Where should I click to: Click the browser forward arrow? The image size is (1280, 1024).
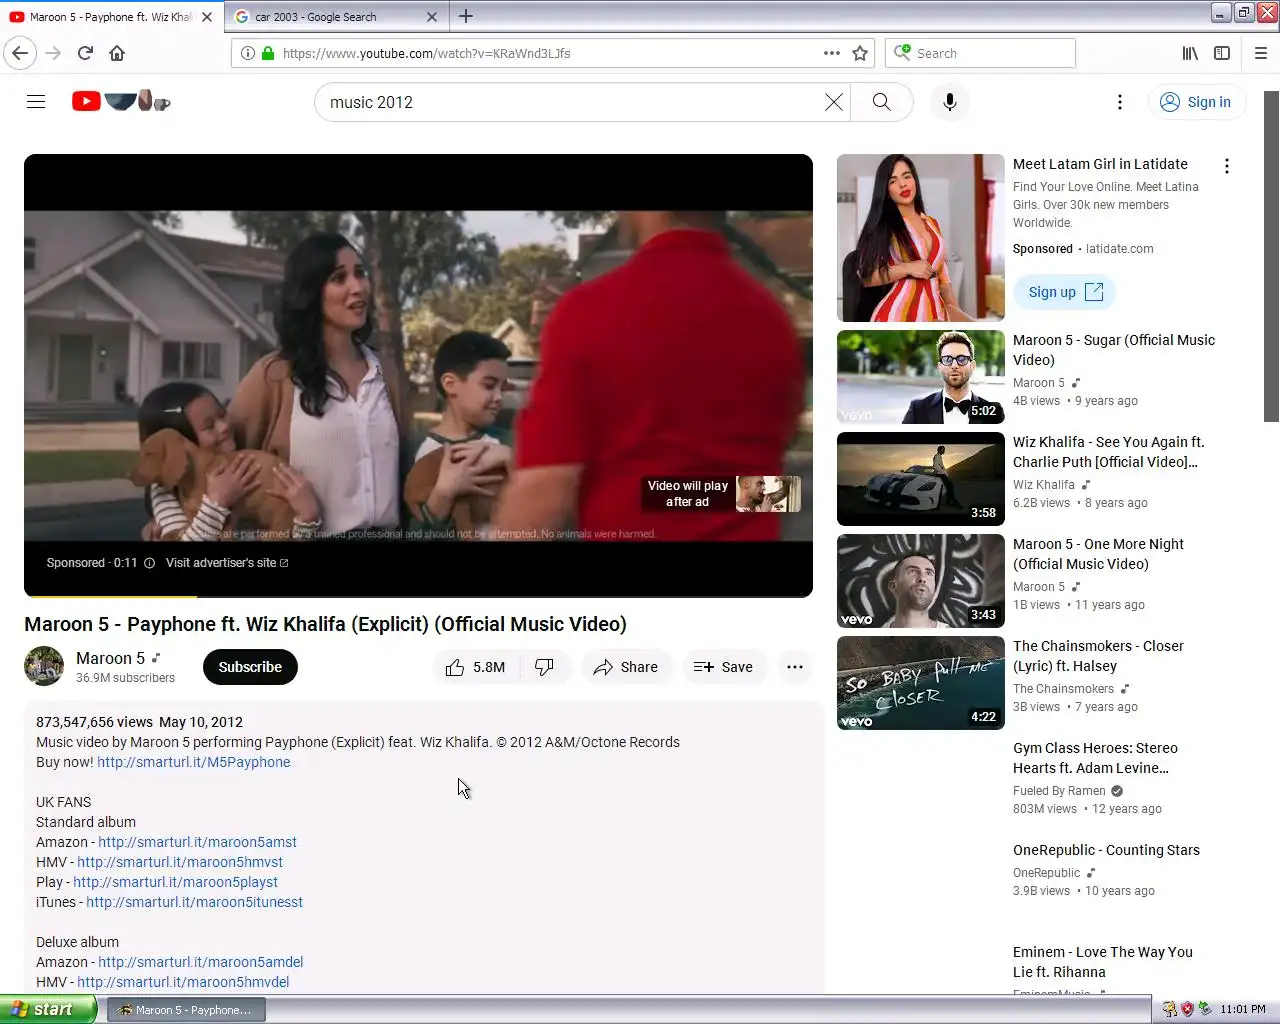[x=53, y=53]
